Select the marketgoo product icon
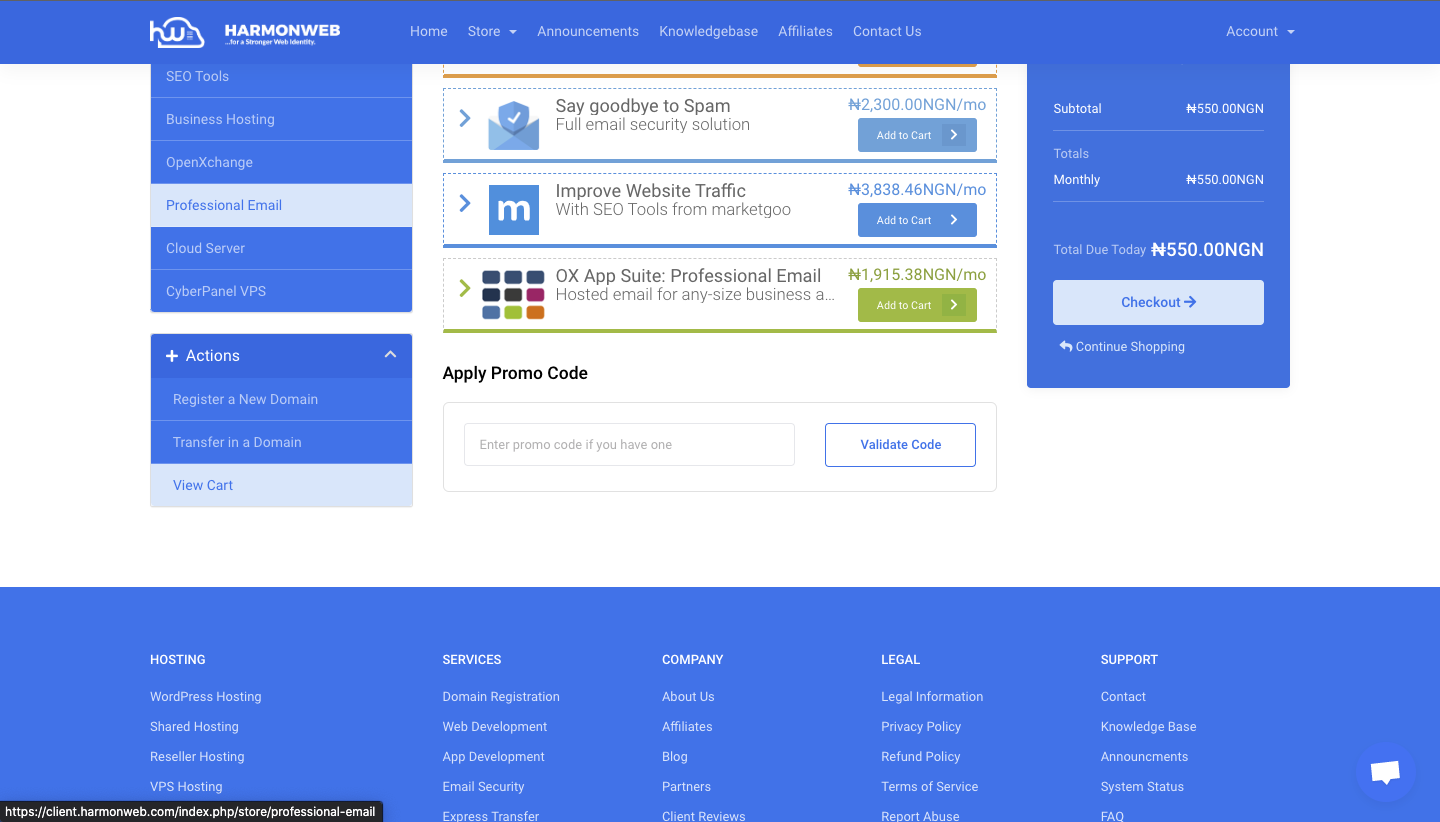The width and height of the screenshot is (1440, 822). tap(513, 209)
